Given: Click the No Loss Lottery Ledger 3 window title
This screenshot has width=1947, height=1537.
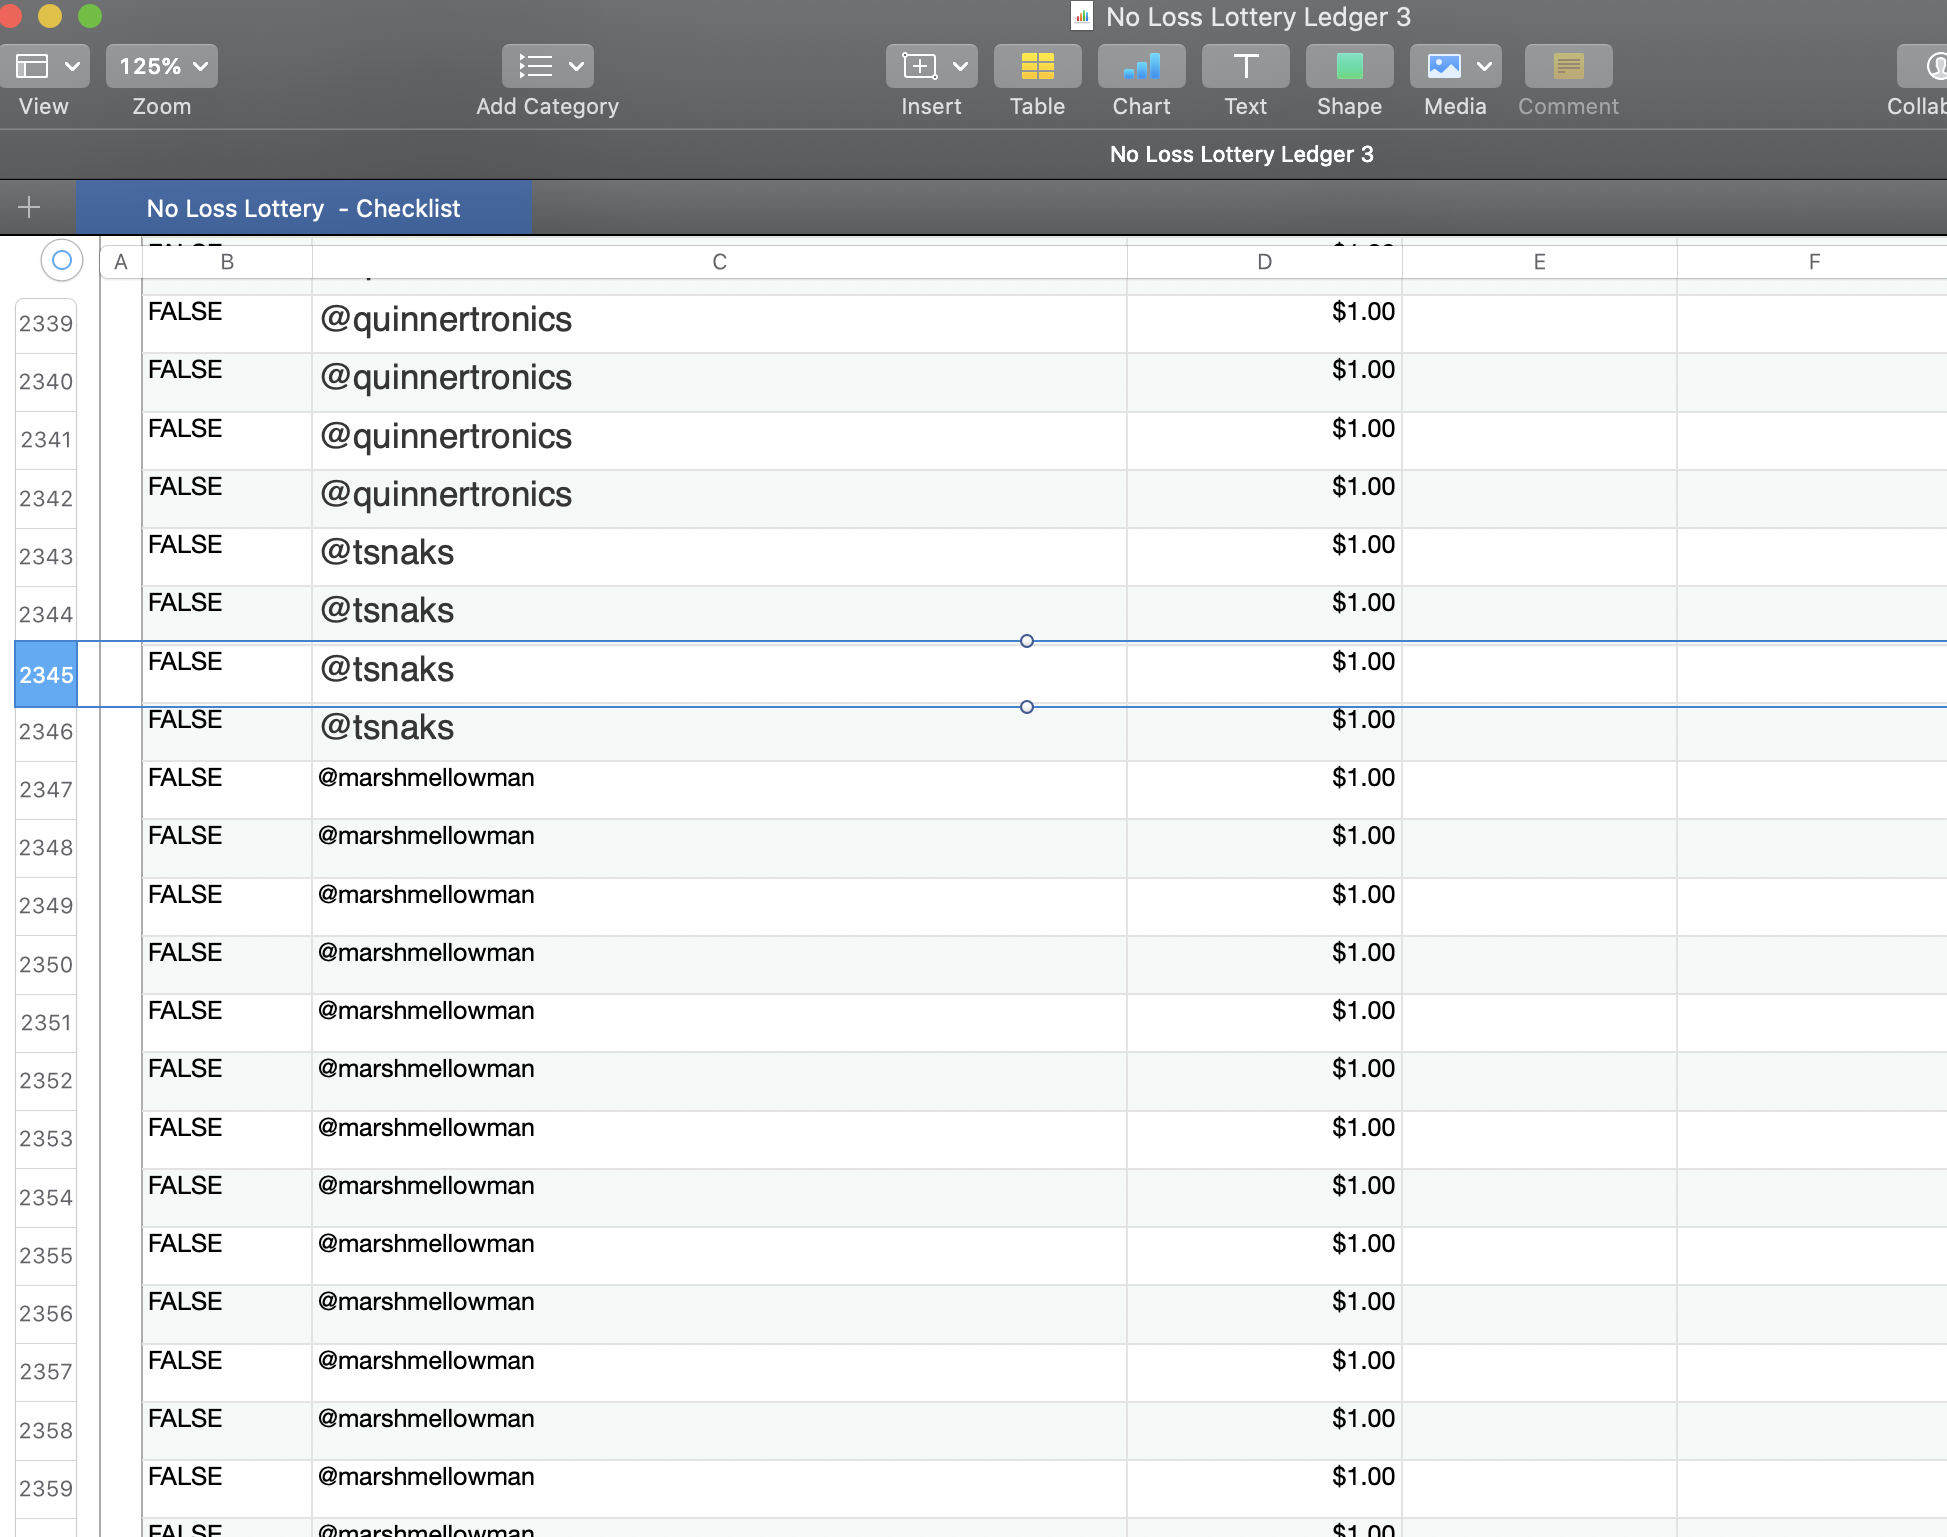Looking at the screenshot, I should [1258, 16].
